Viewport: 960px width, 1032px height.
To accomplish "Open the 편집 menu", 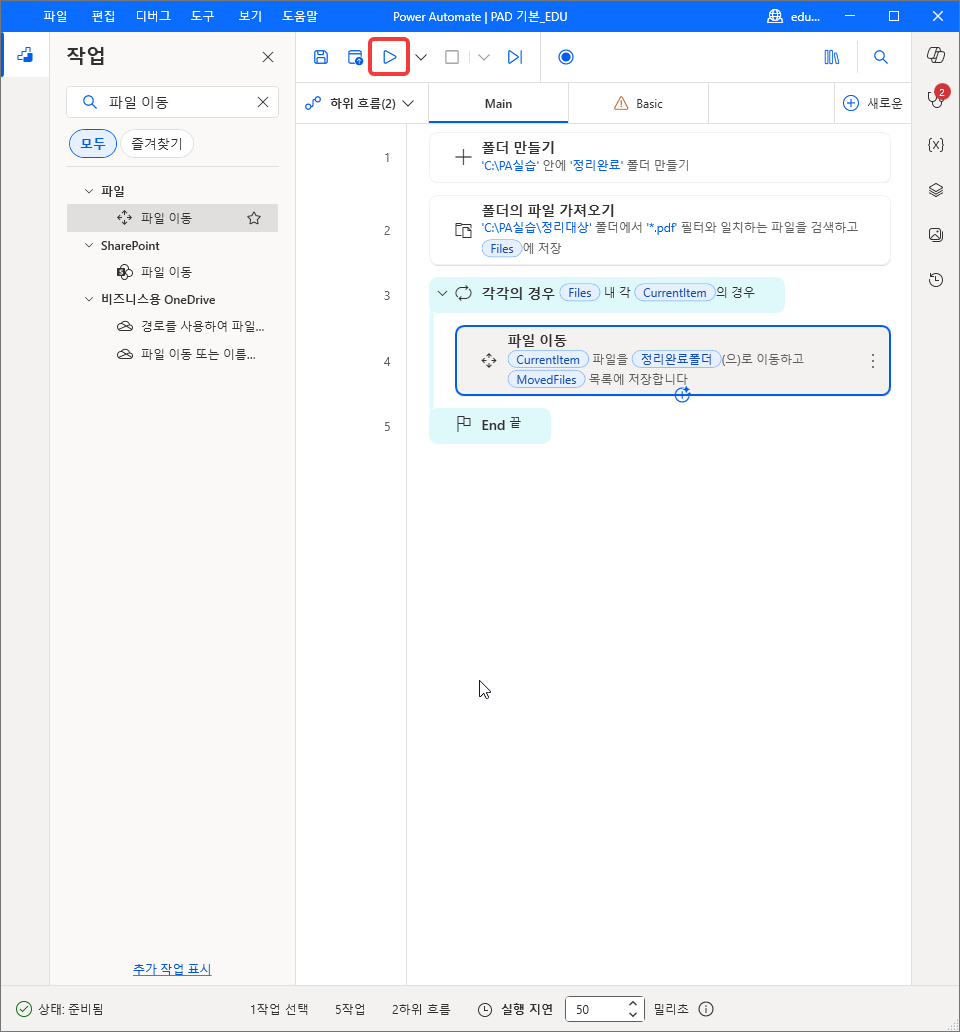I will (103, 16).
